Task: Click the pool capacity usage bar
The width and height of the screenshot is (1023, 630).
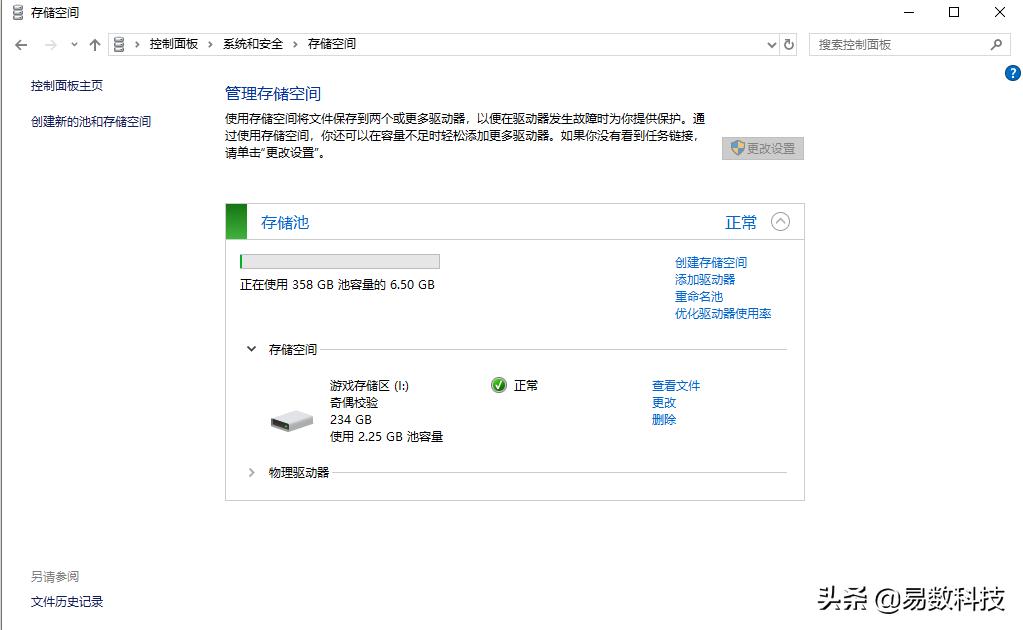Action: click(x=339, y=261)
